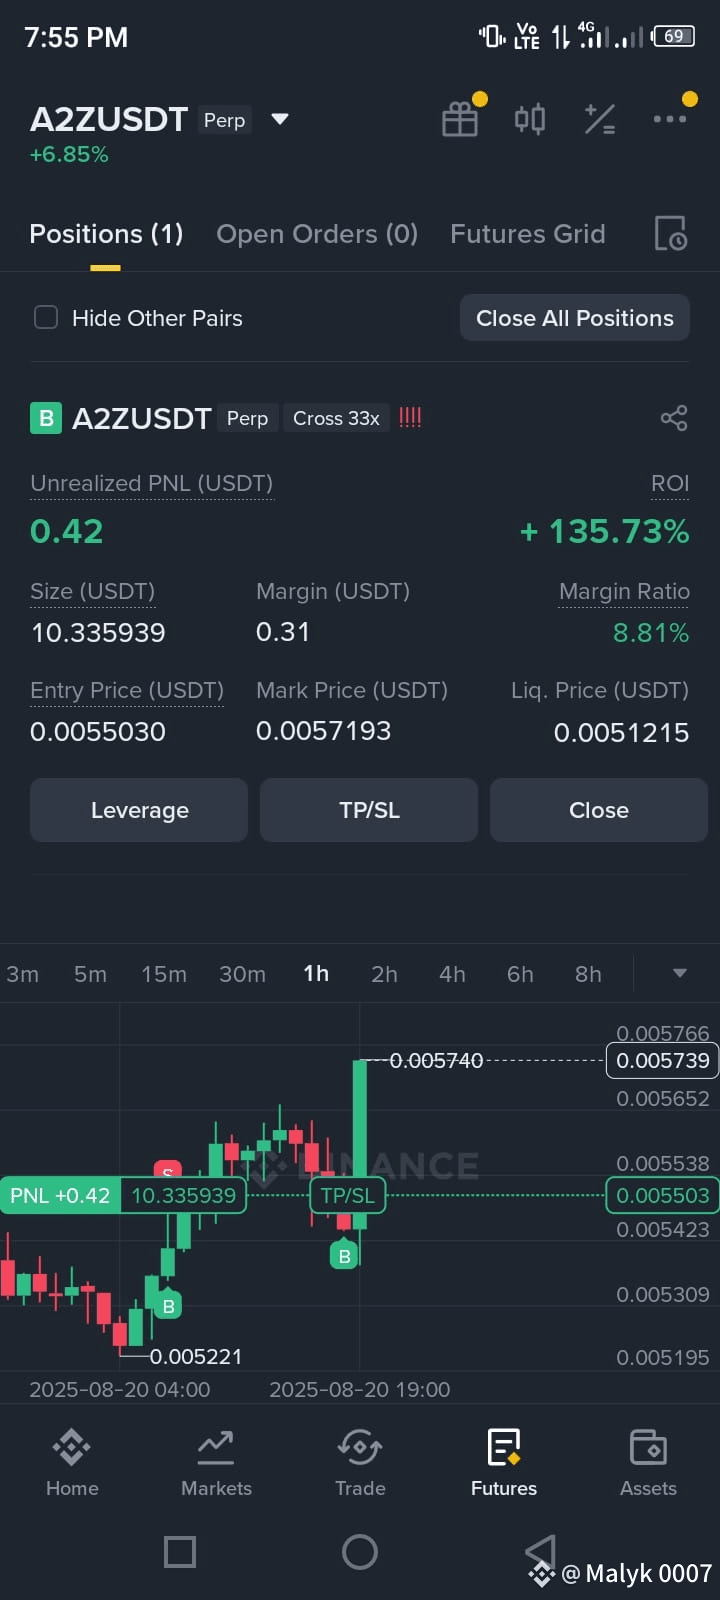
Task: Check the Hide Other Pairs checkbox
Action: (46, 318)
